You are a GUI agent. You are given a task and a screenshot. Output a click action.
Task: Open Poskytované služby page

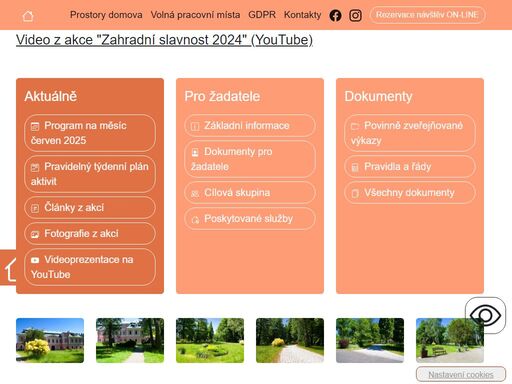(x=250, y=219)
